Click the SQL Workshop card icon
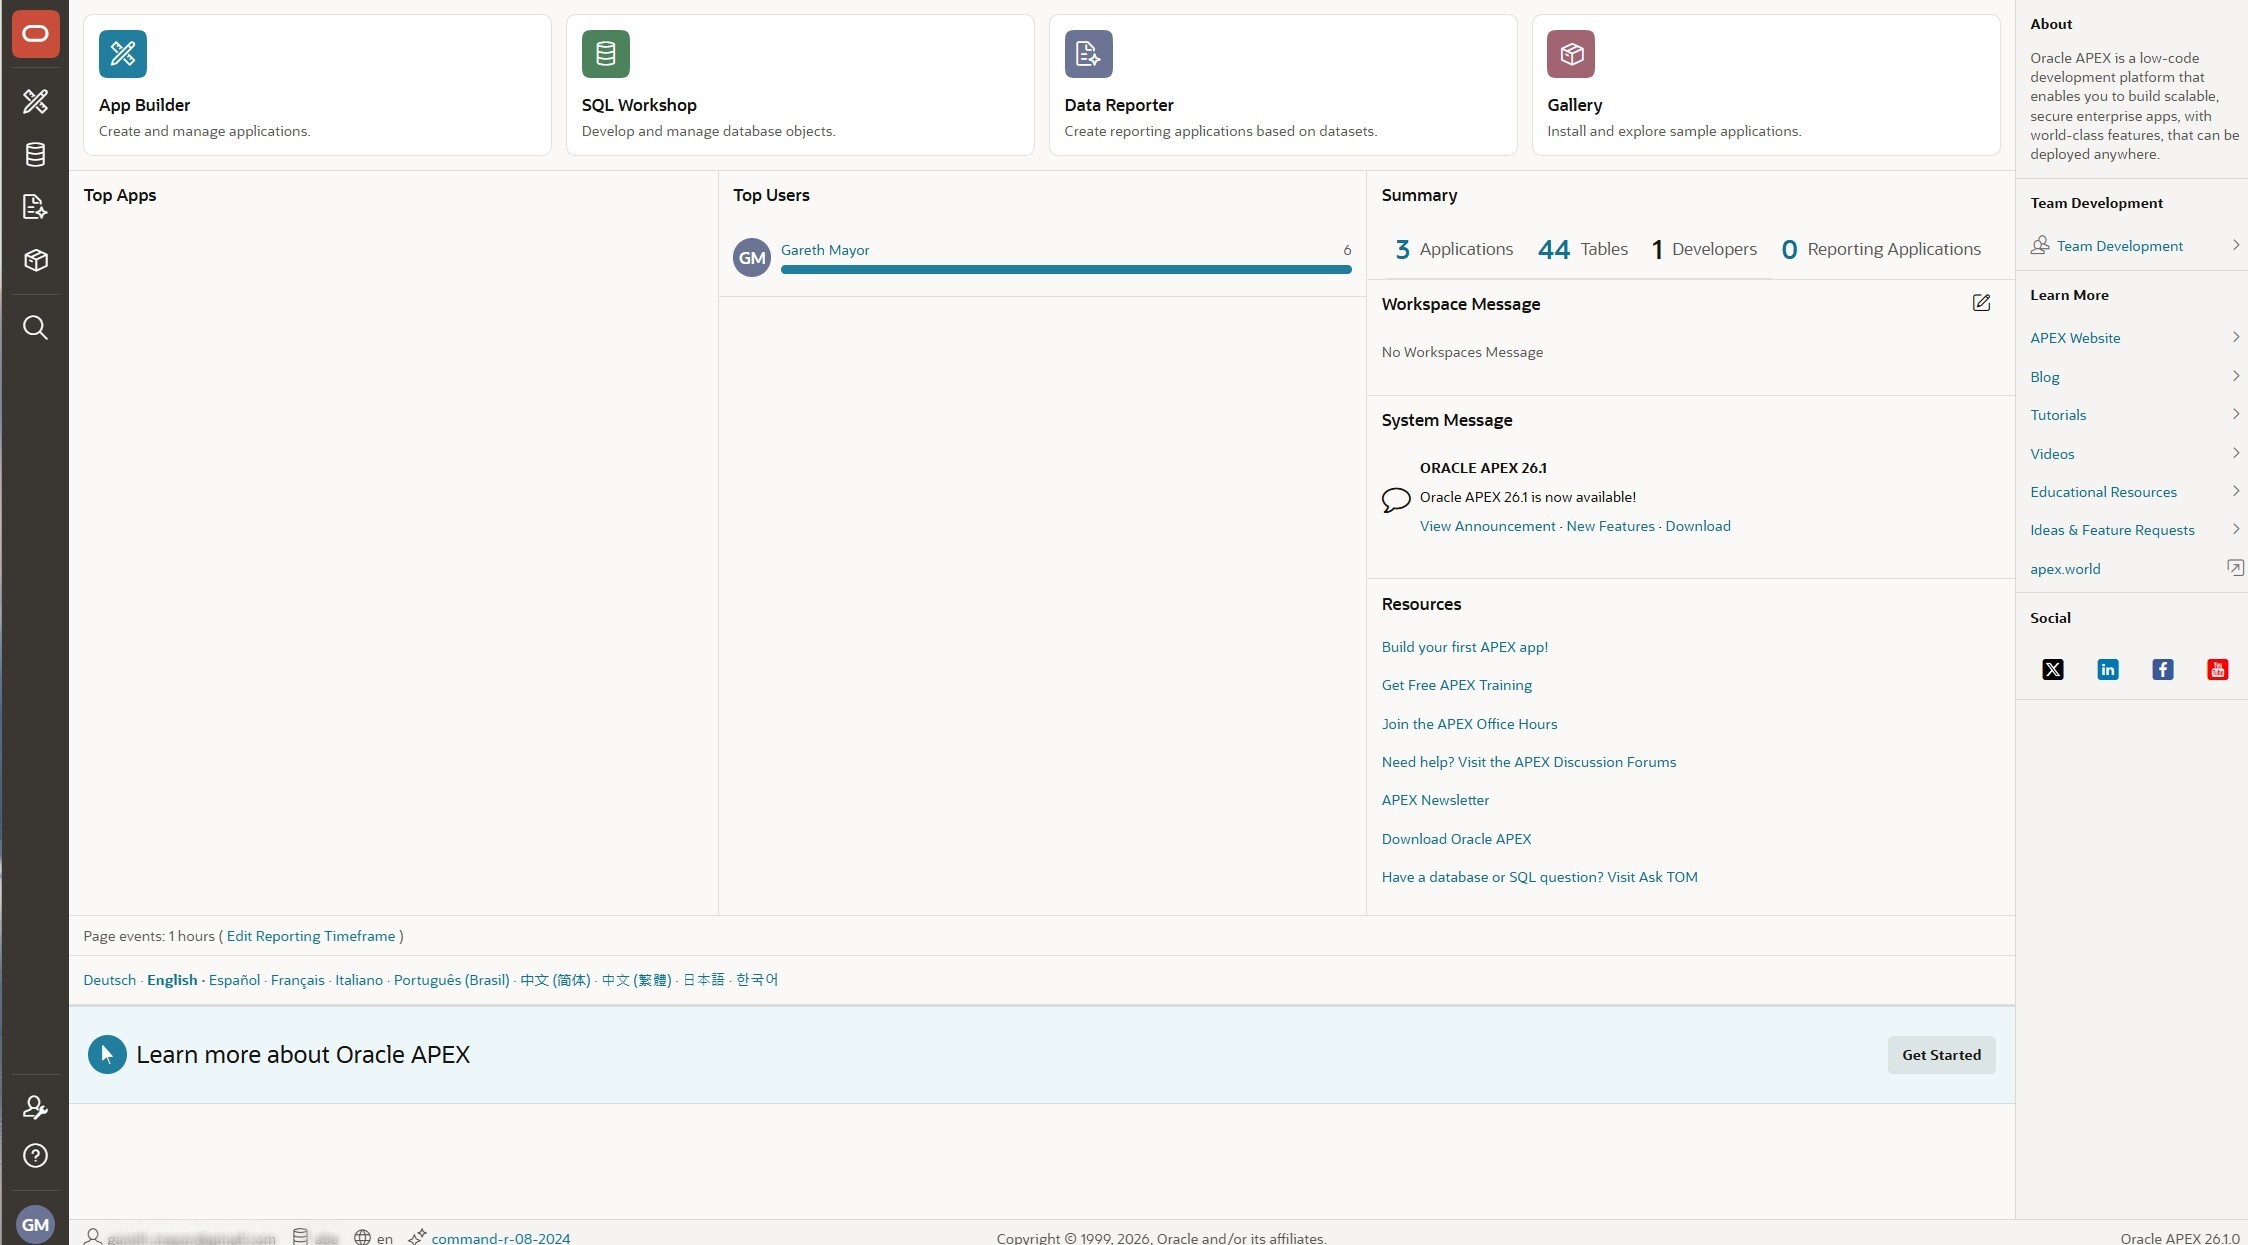2248x1245 pixels. tap(606, 54)
